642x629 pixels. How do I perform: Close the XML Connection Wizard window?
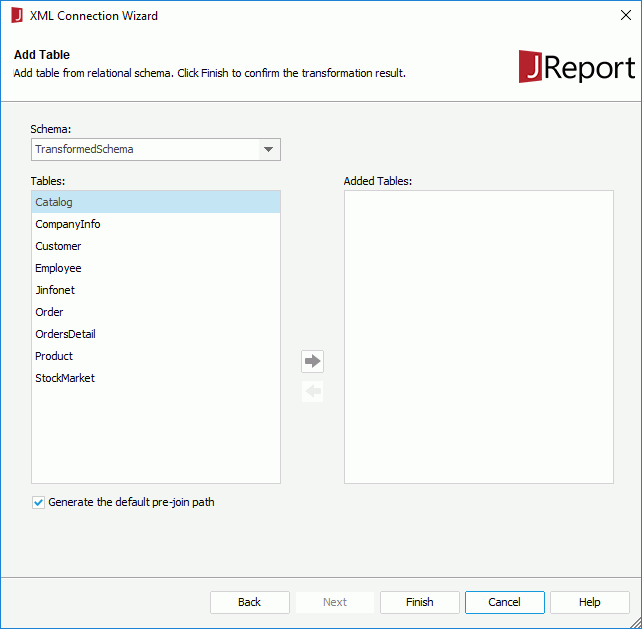626,16
